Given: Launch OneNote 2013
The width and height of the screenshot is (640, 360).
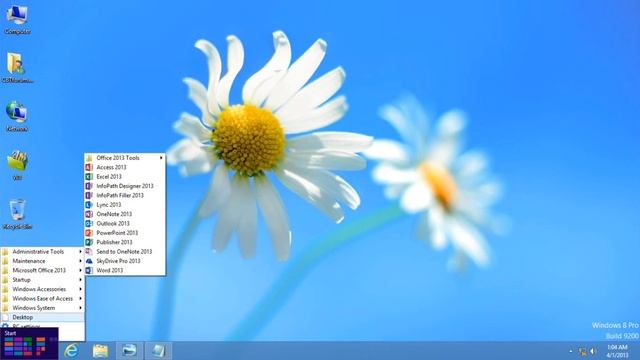Looking at the screenshot, I should pos(125,214).
